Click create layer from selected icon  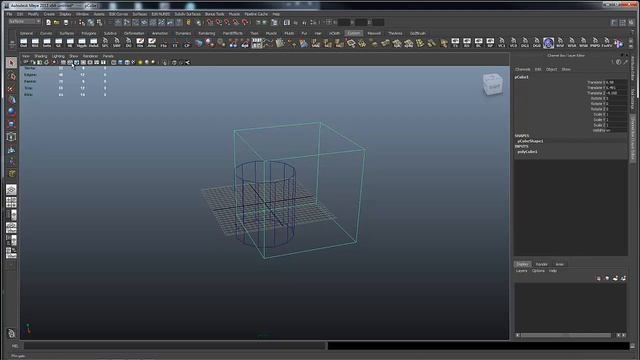623,278
